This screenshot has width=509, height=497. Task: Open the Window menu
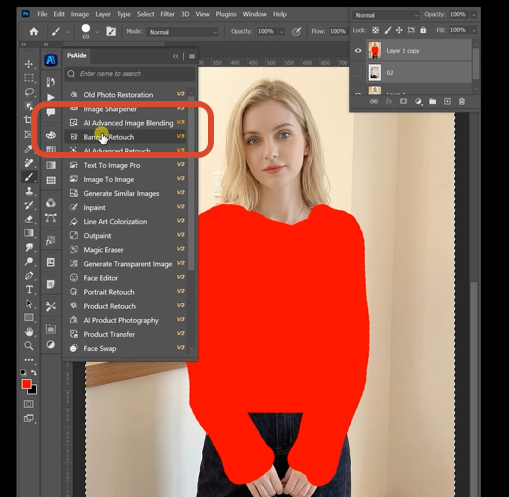(x=255, y=14)
